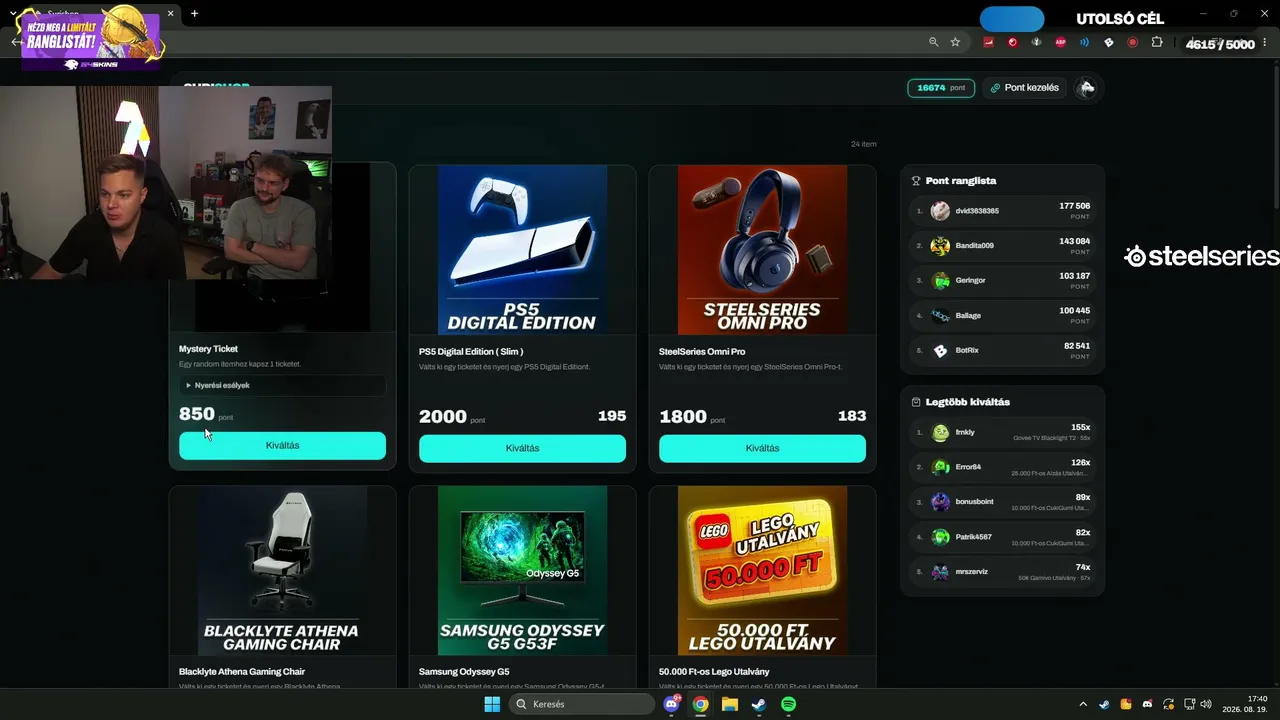Click the 1800 pont price

(x=692, y=417)
